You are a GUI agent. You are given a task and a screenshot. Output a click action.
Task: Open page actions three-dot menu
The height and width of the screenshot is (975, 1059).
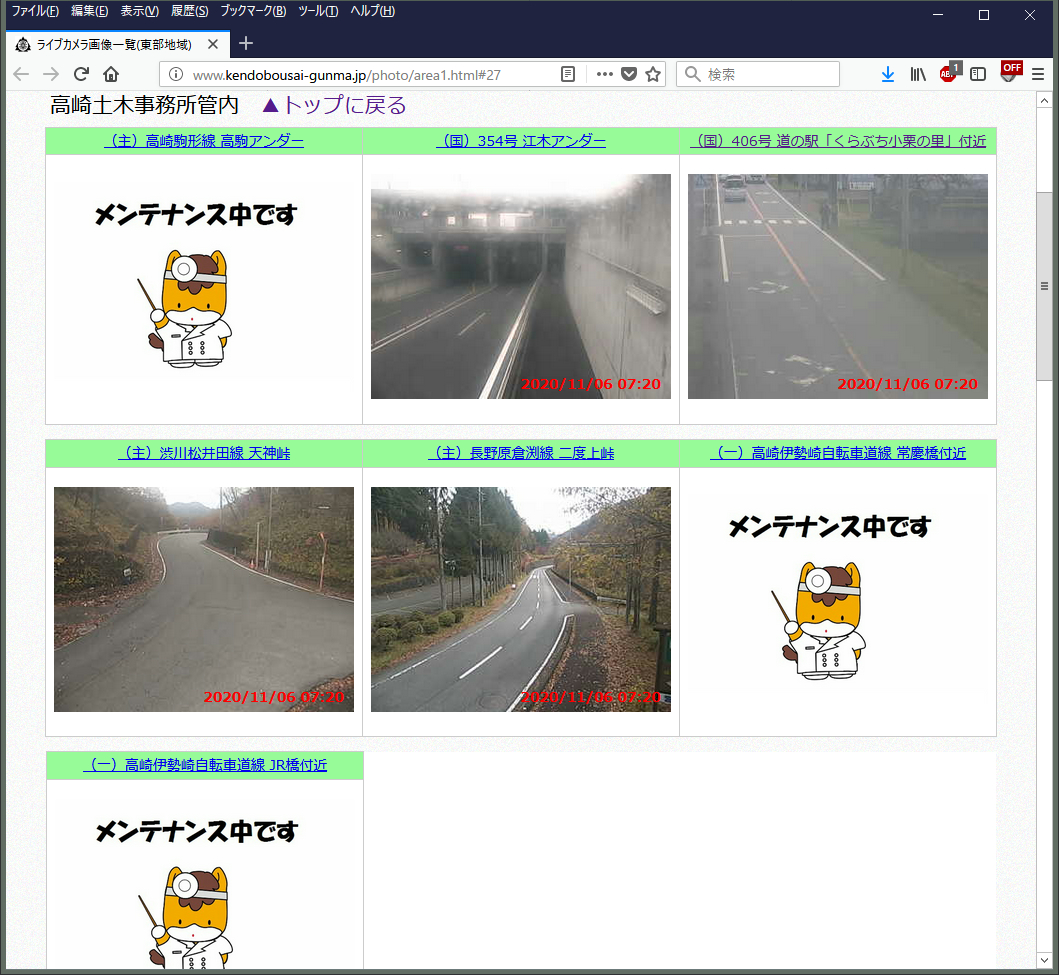pos(604,74)
